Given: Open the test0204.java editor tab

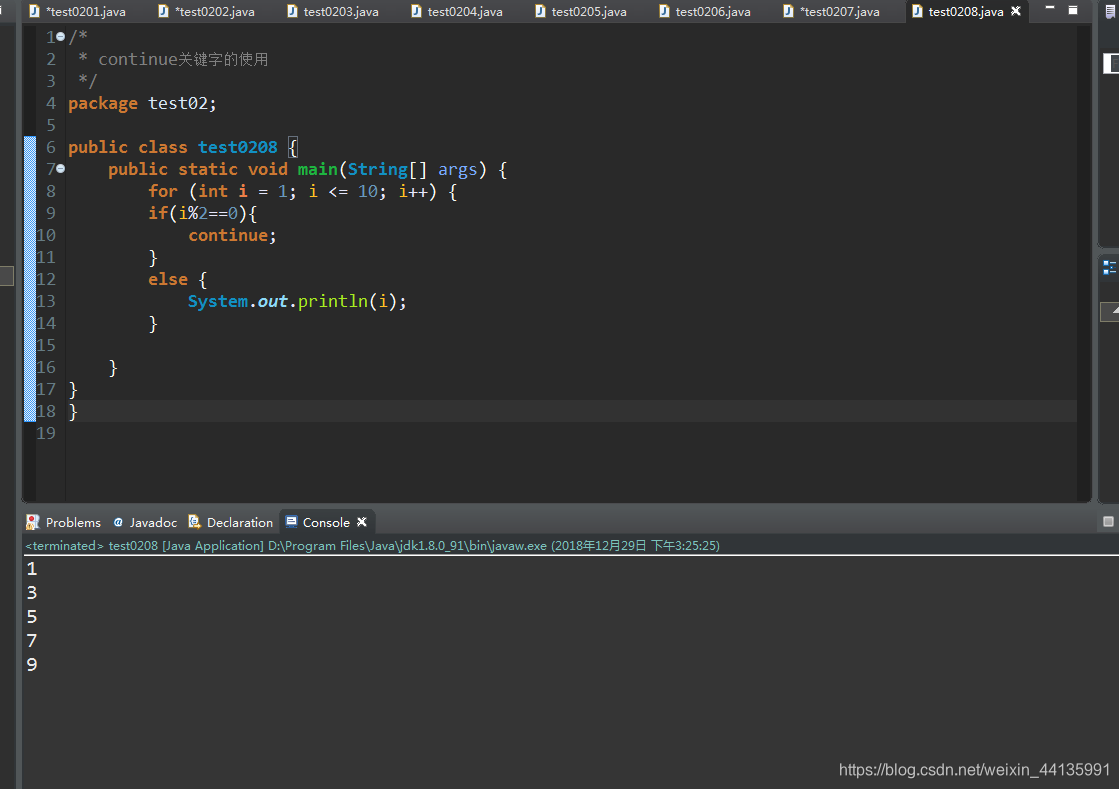Looking at the screenshot, I should point(457,11).
